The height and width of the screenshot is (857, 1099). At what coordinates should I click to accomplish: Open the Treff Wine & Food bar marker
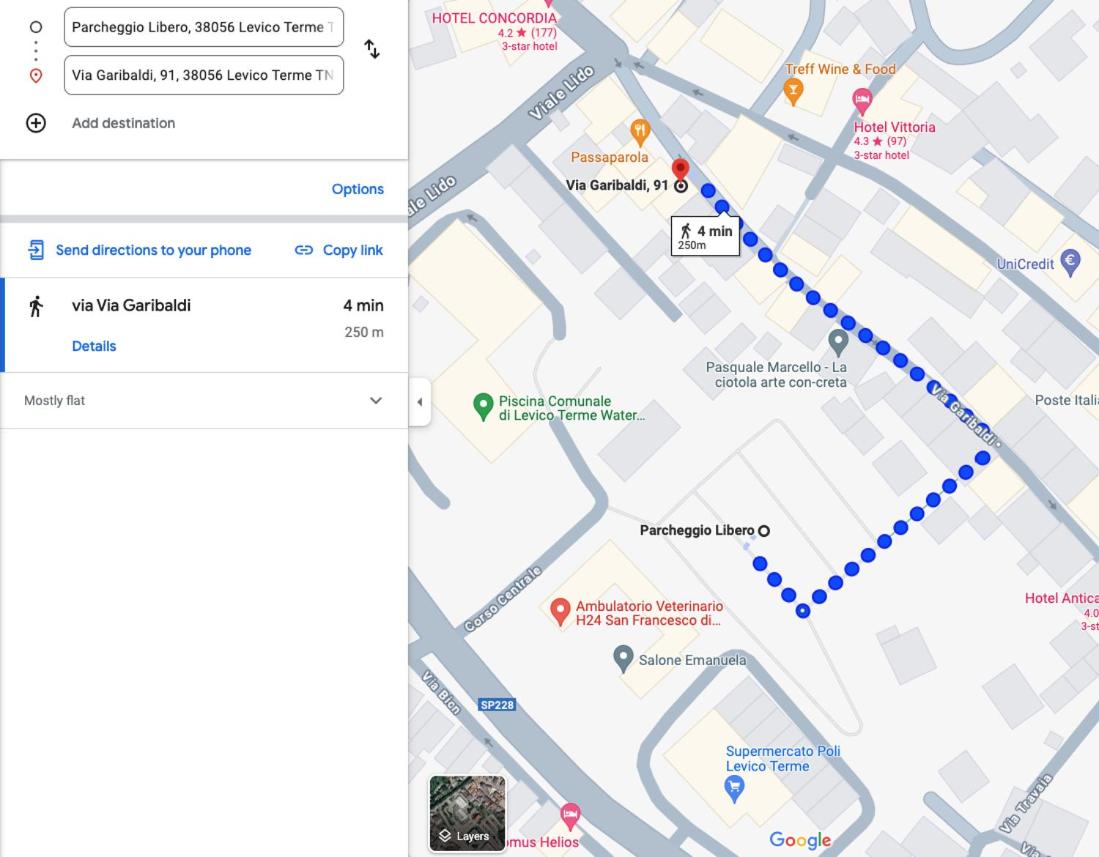point(793,92)
